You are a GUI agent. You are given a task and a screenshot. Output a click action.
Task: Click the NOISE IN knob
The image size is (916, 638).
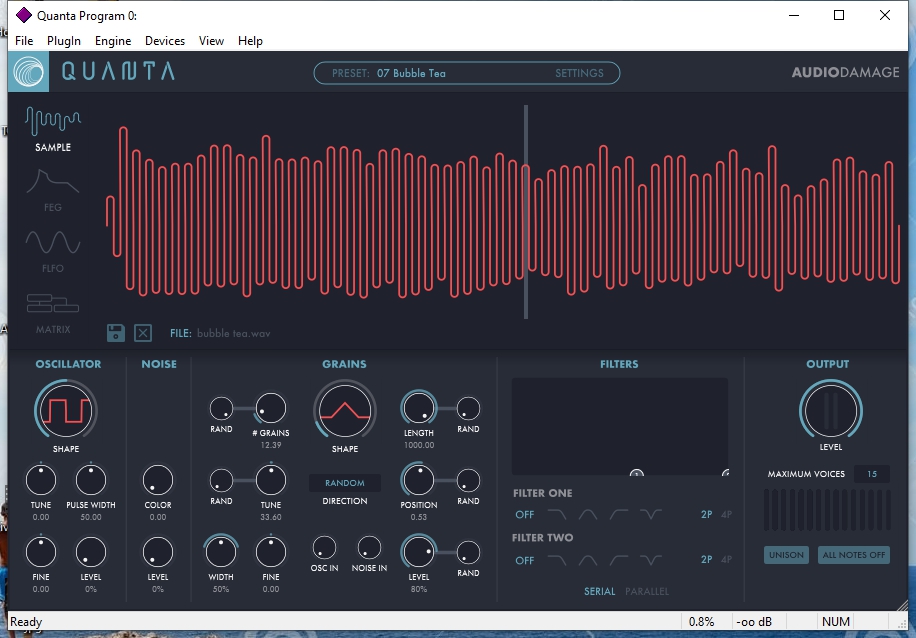click(369, 548)
